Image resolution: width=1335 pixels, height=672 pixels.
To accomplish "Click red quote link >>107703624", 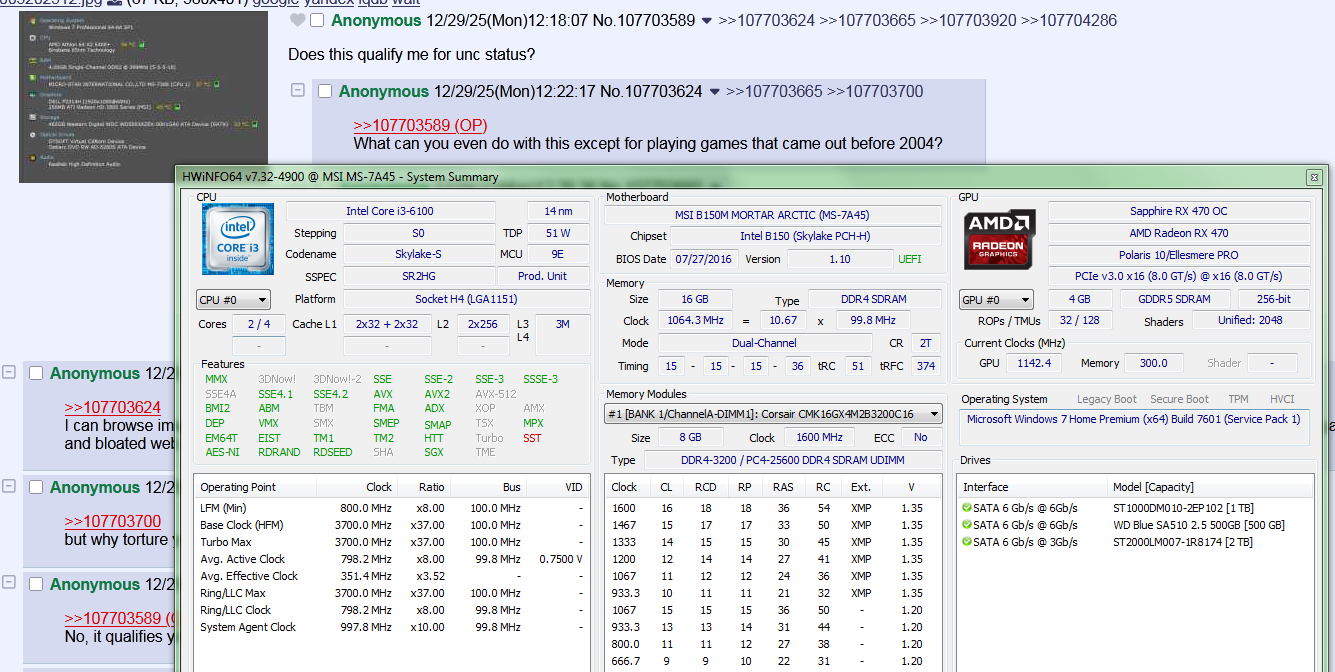I will [113, 407].
